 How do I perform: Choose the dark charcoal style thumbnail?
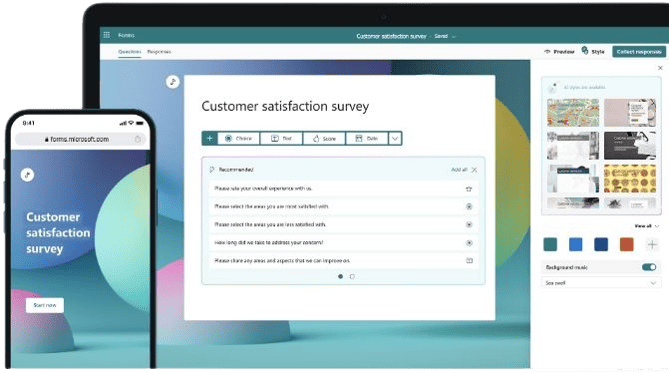(x=630, y=146)
